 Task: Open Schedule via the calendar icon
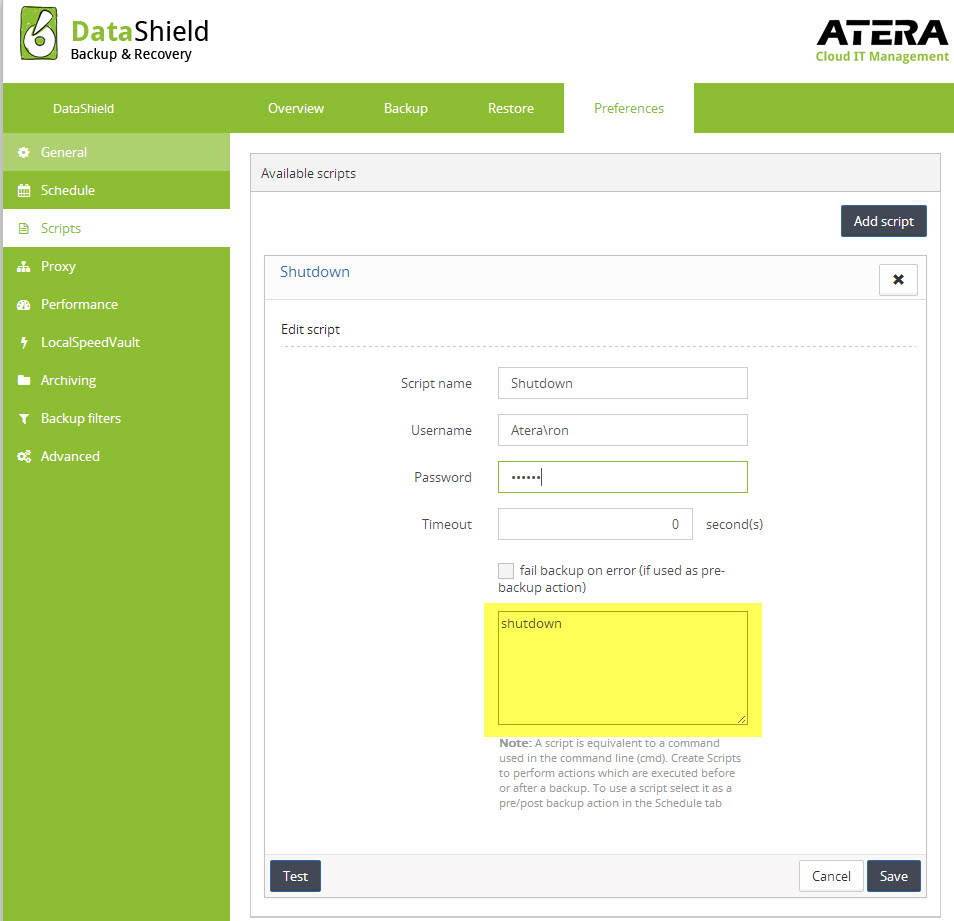(x=22, y=190)
